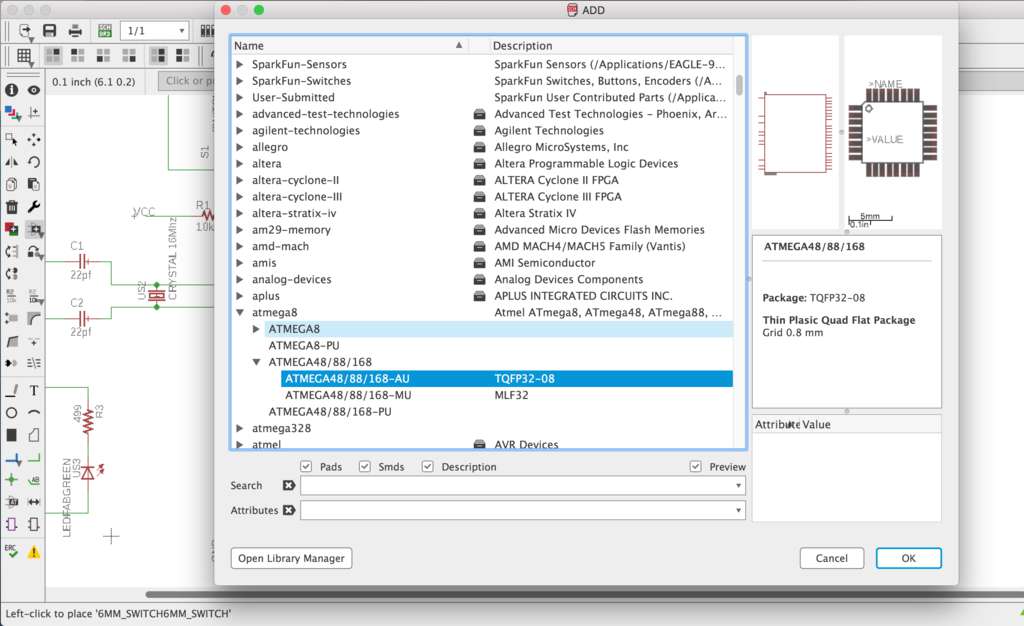This screenshot has height=626, width=1024.
Task: Select the Delete trash tool
Action: pos(12,207)
